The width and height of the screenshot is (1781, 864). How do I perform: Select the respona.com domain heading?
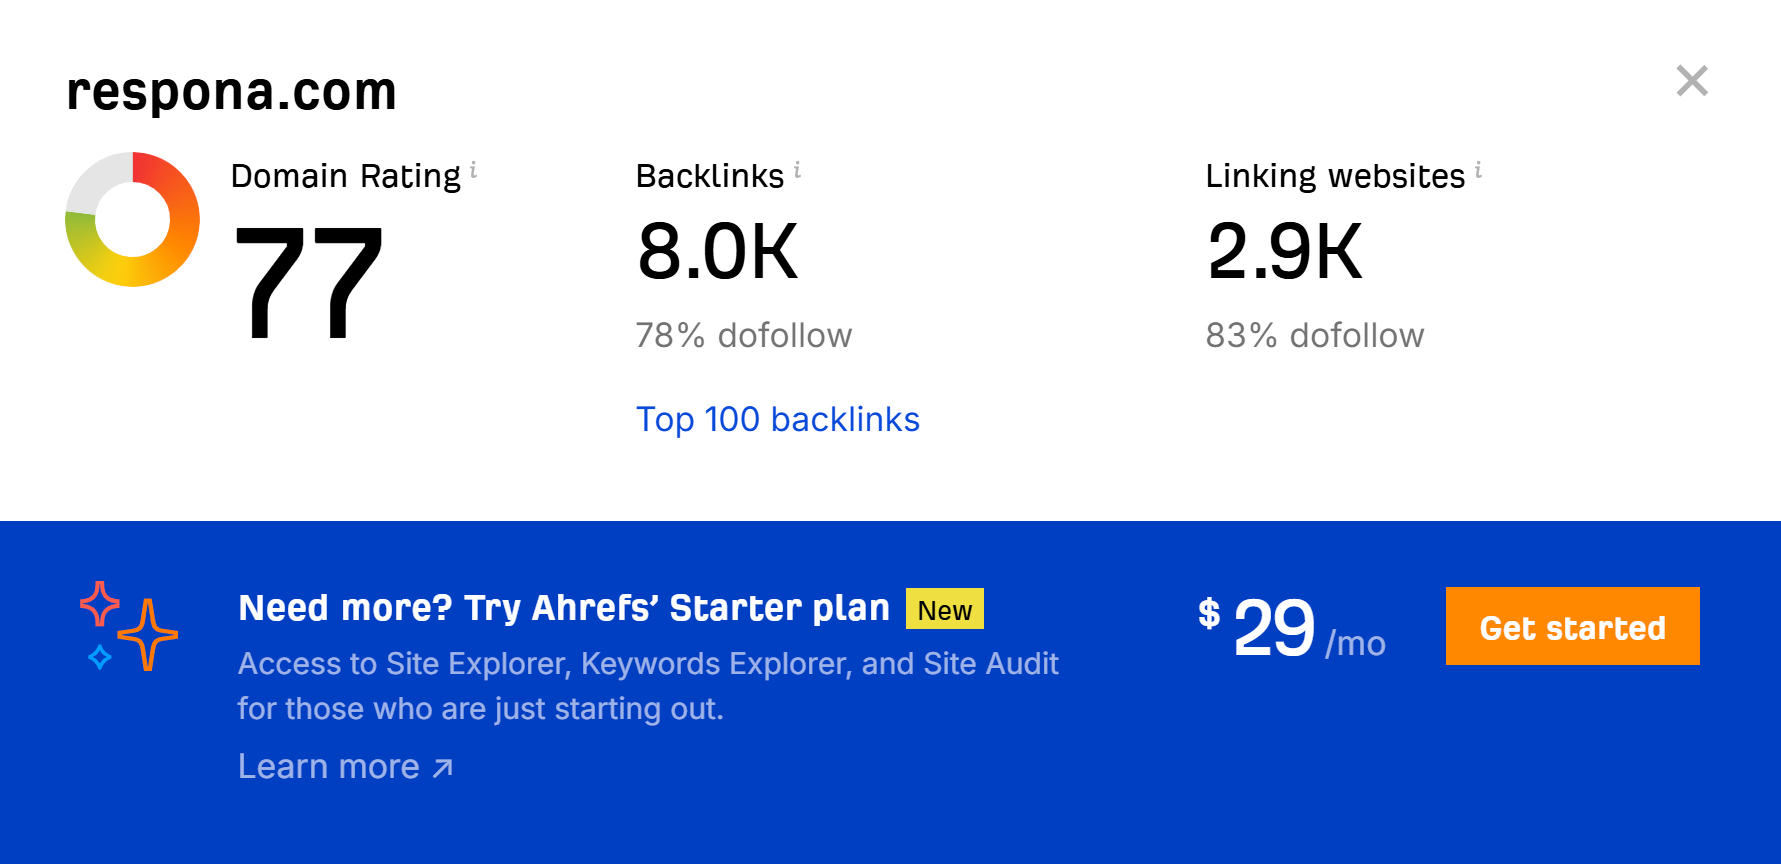[230, 90]
